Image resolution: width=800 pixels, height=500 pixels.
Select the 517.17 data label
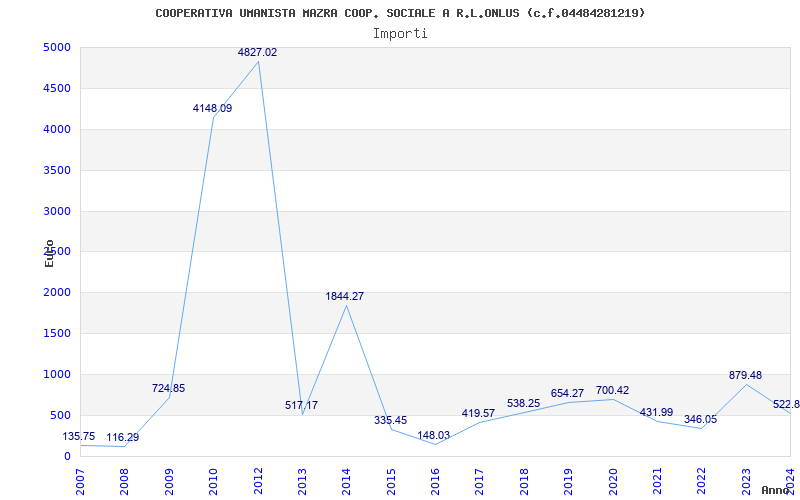coord(302,406)
